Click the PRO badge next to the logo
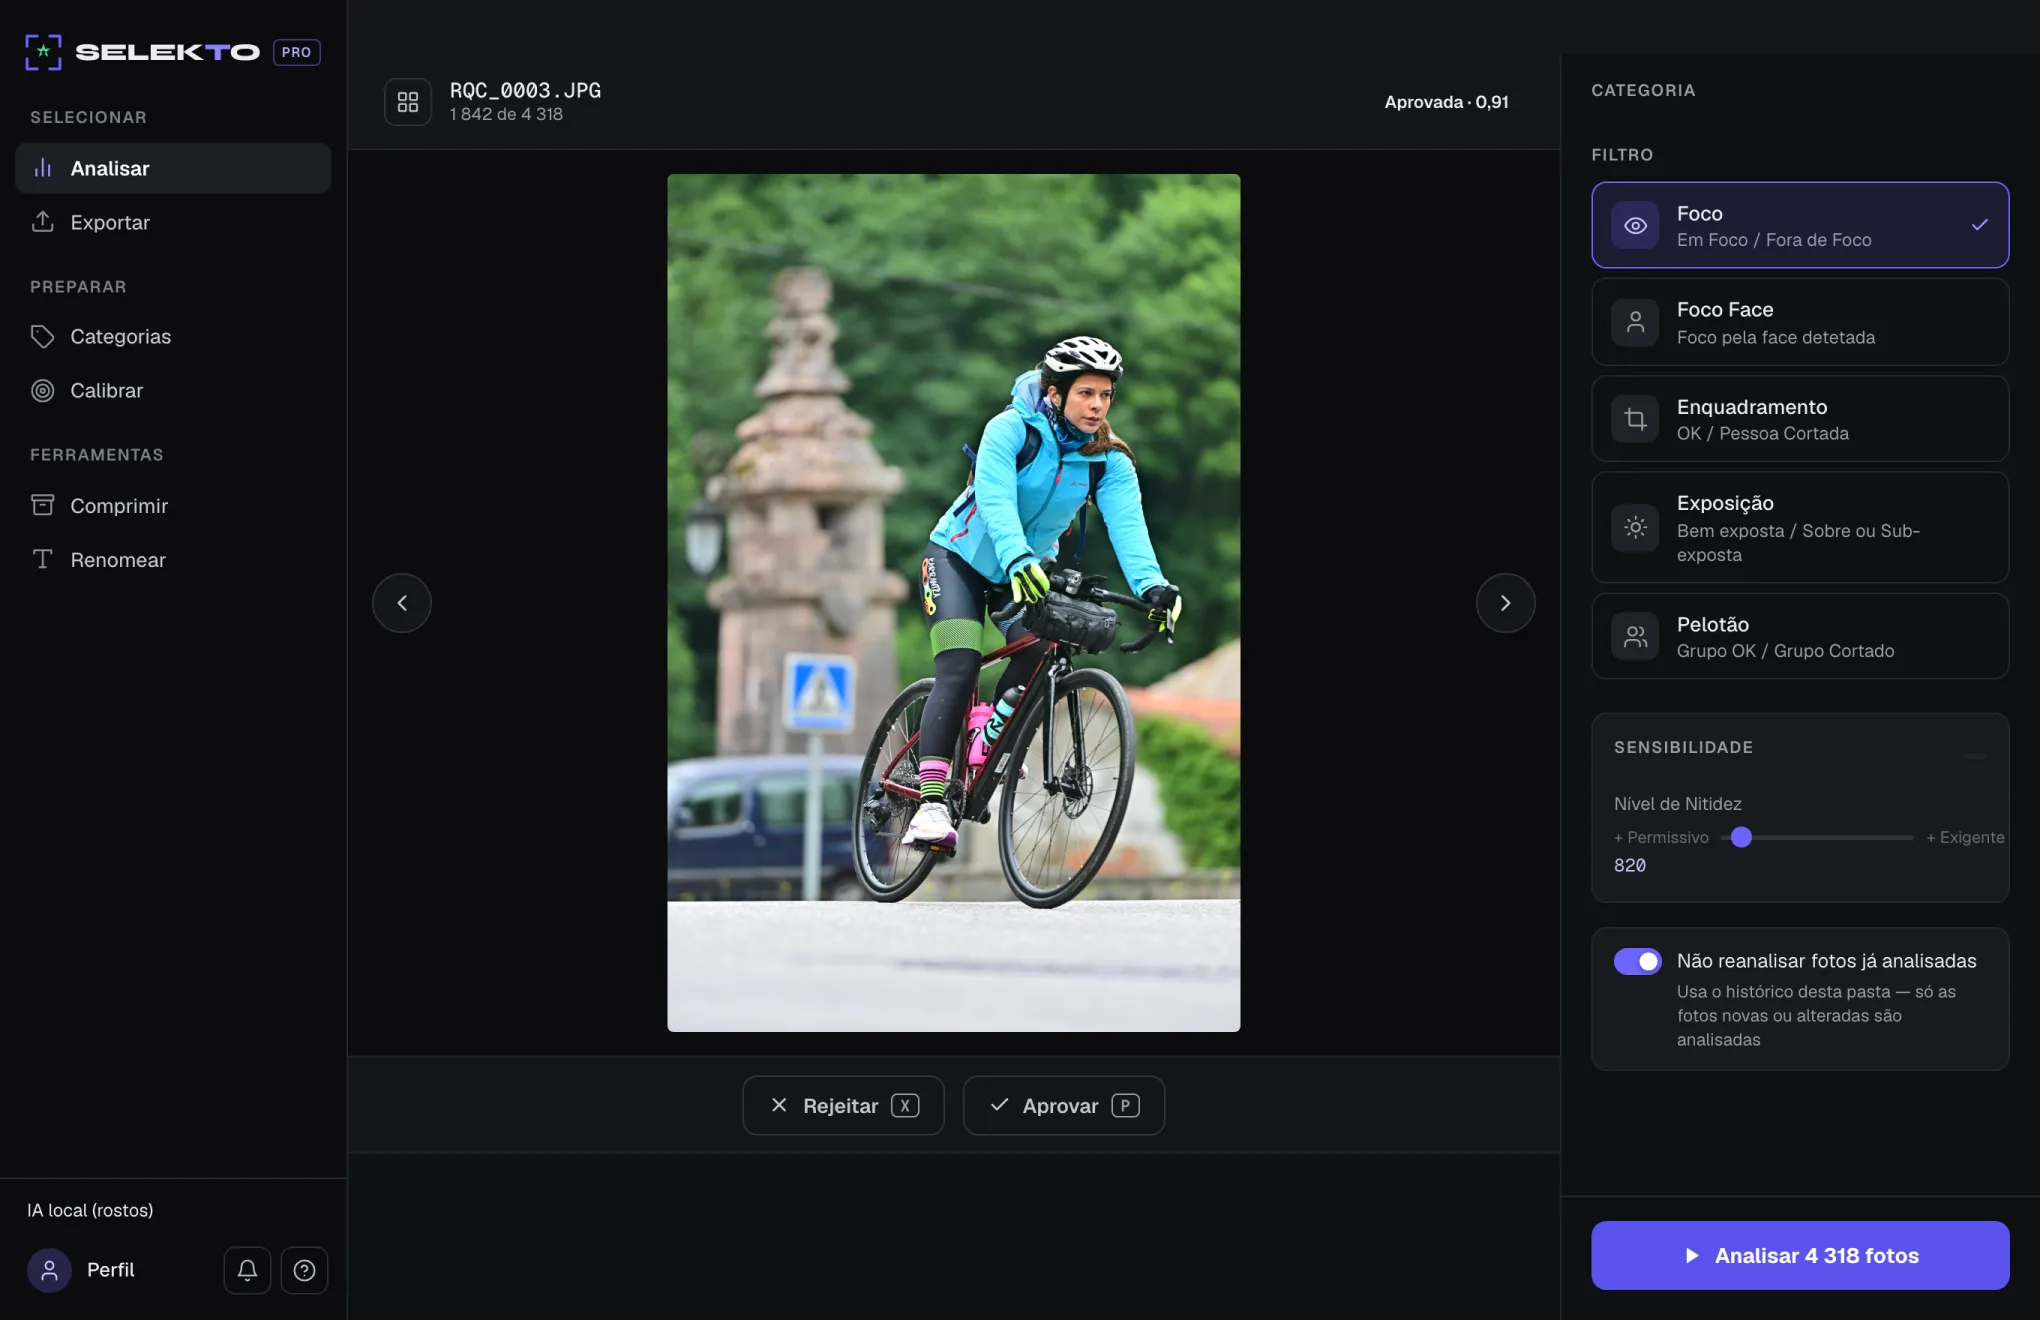2040x1320 pixels. click(x=297, y=52)
